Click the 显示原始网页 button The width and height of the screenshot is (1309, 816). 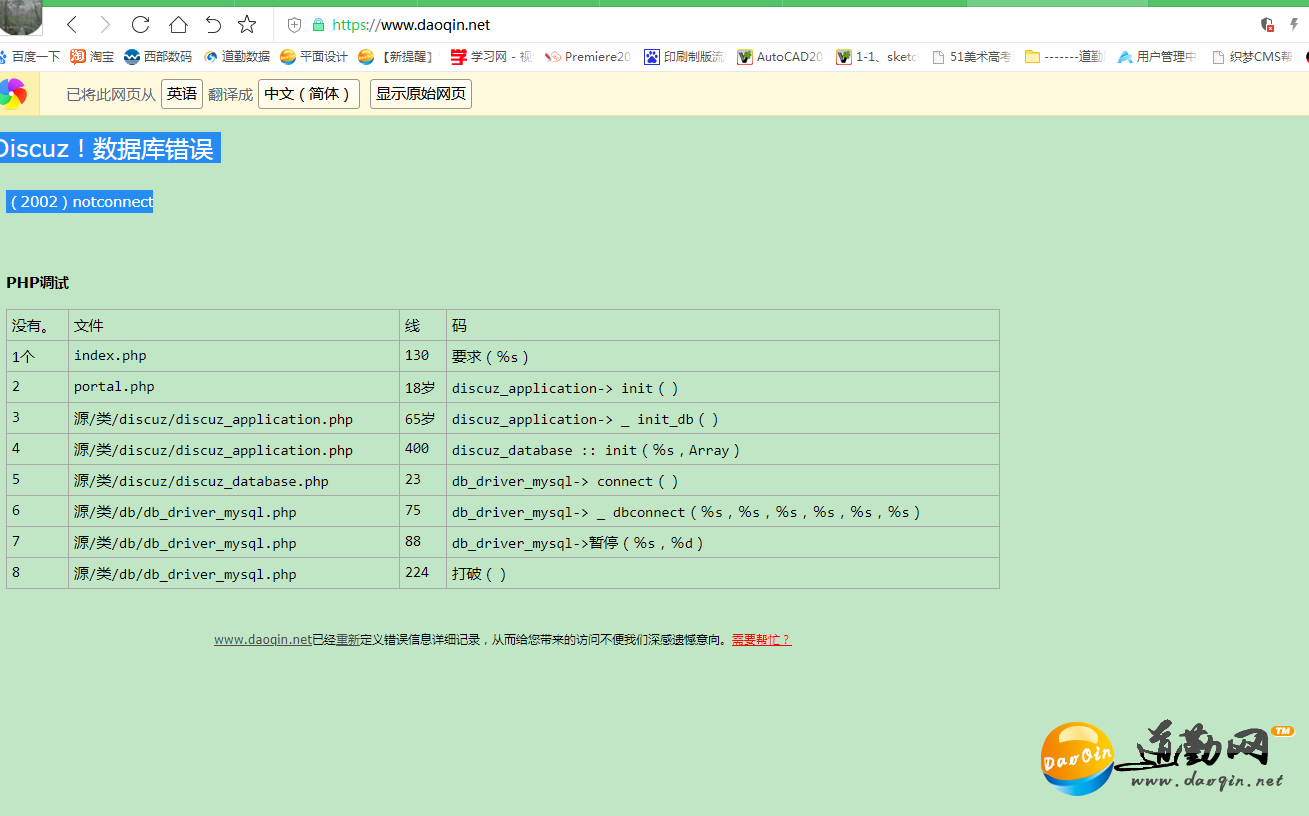[421, 94]
